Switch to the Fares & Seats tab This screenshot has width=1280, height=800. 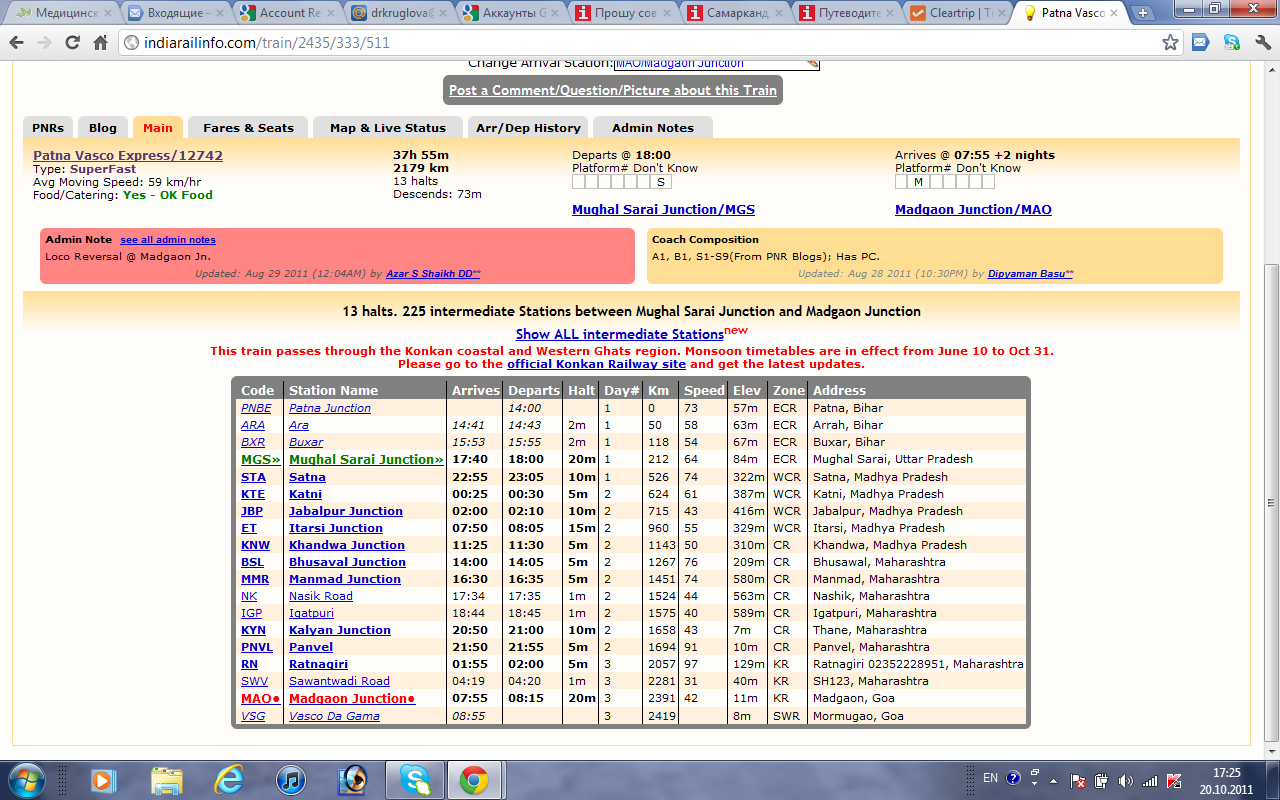248,128
